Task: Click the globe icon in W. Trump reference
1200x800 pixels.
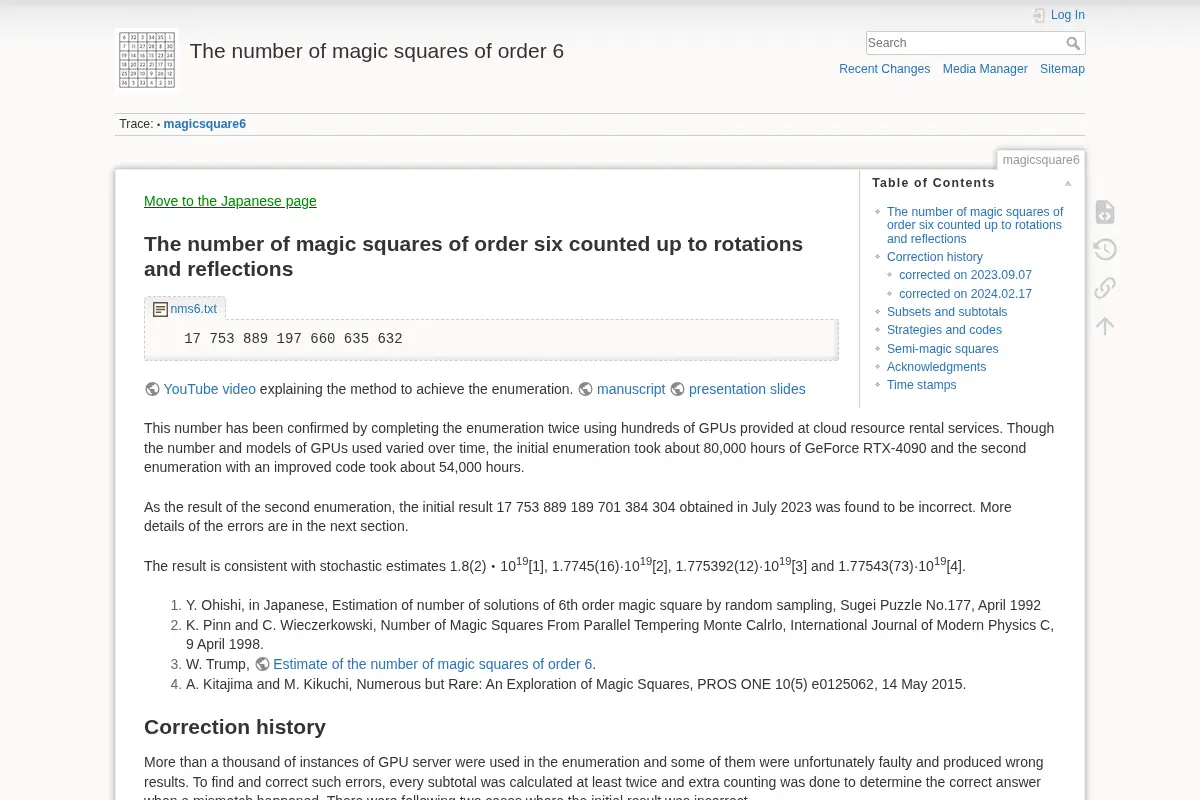Action: [x=262, y=664]
